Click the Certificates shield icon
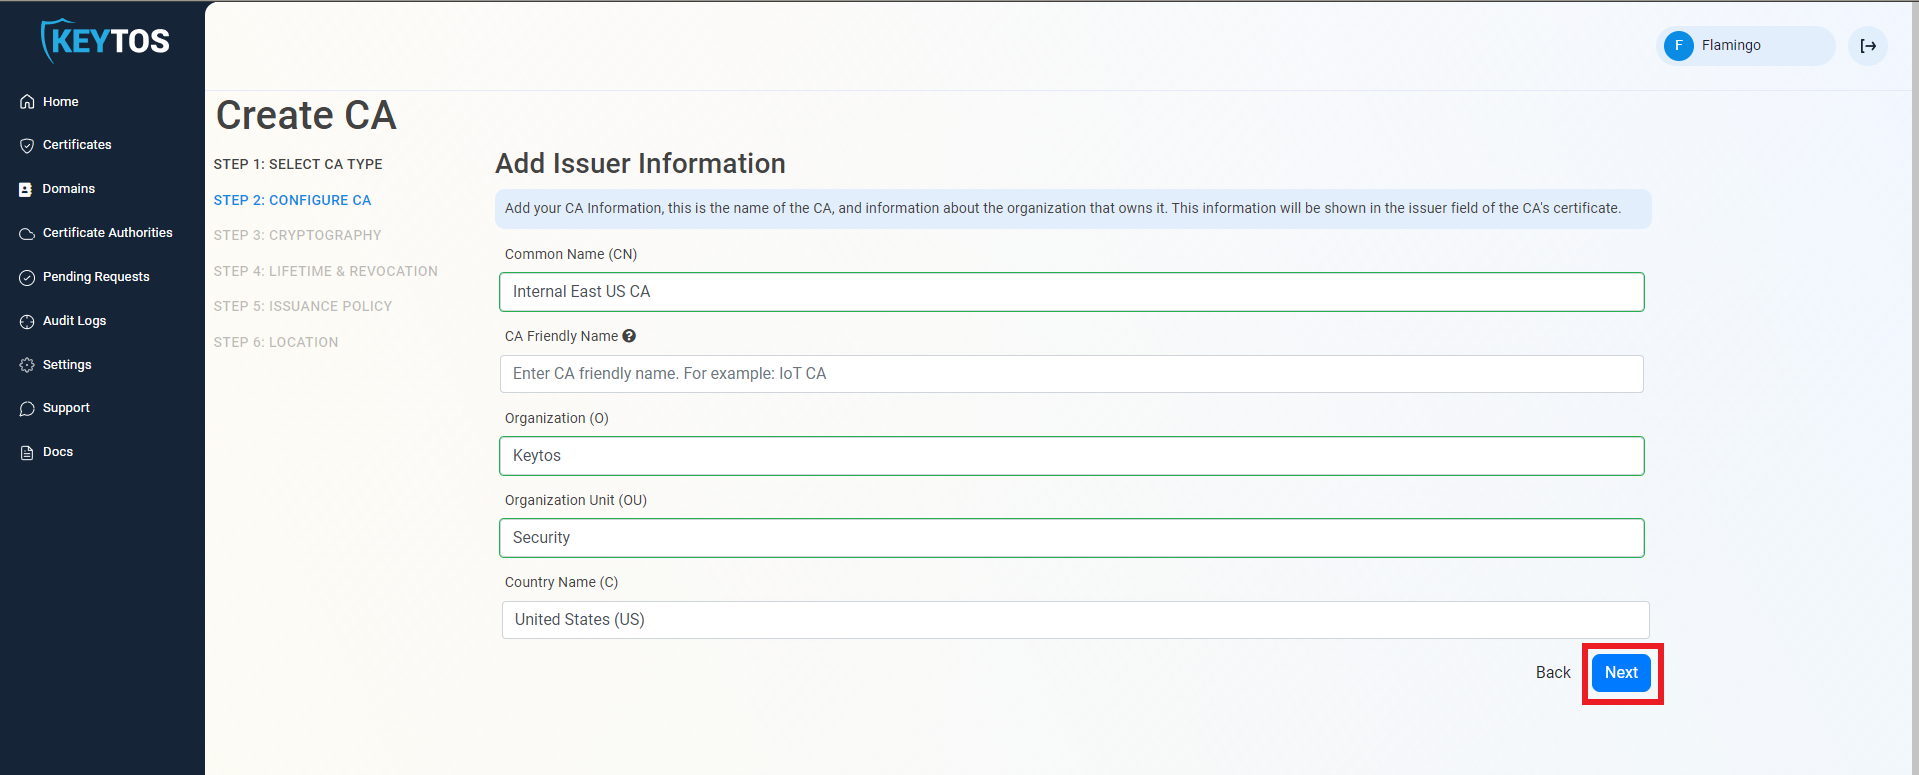Image resolution: width=1919 pixels, height=775 pixels. click(27, 145)
